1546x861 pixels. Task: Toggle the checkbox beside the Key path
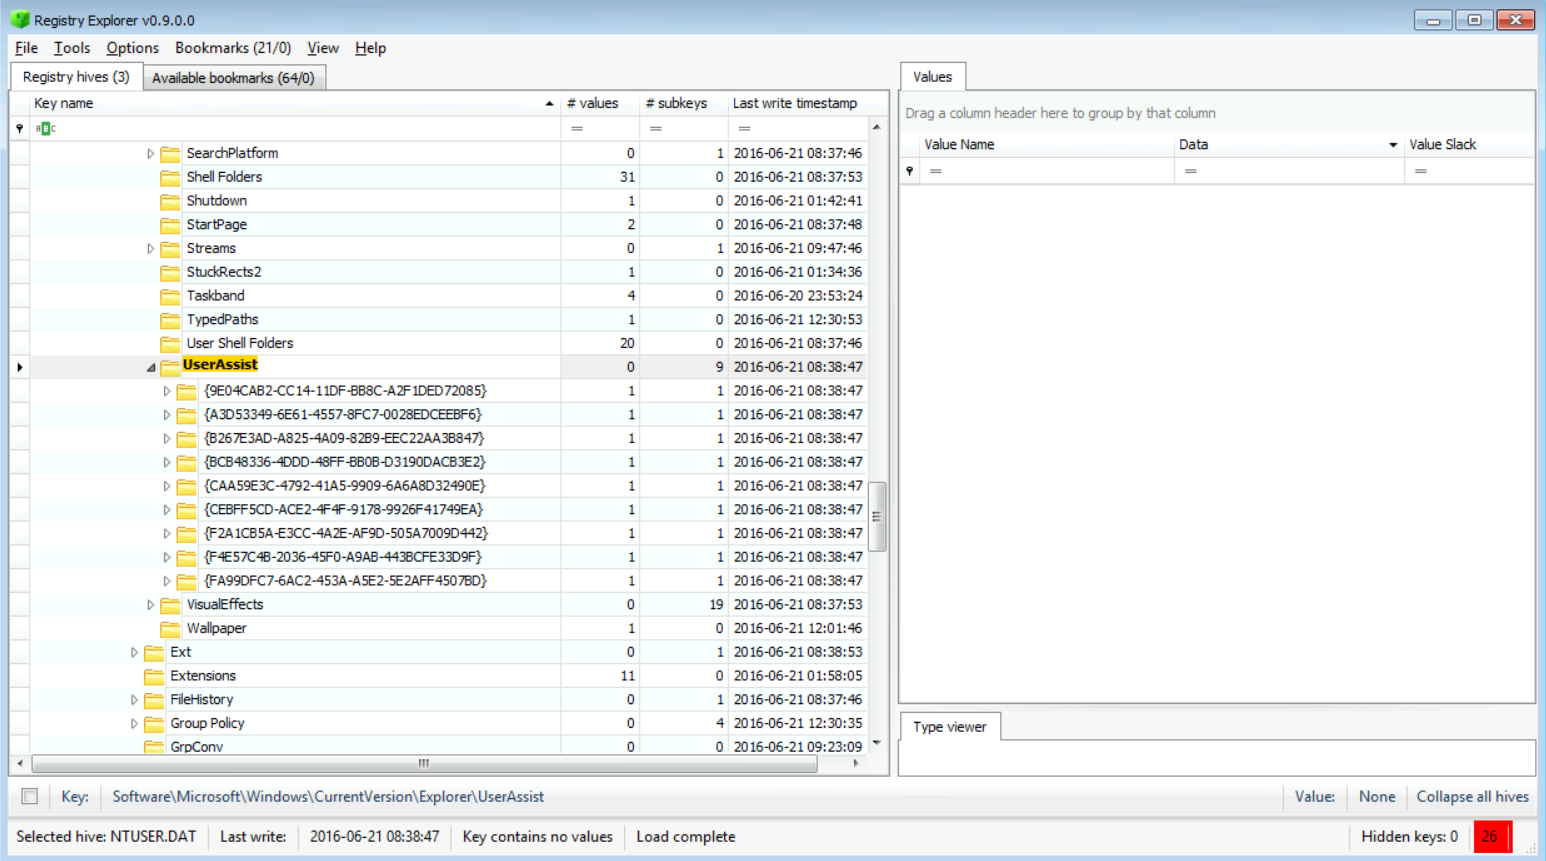(30, 797)
